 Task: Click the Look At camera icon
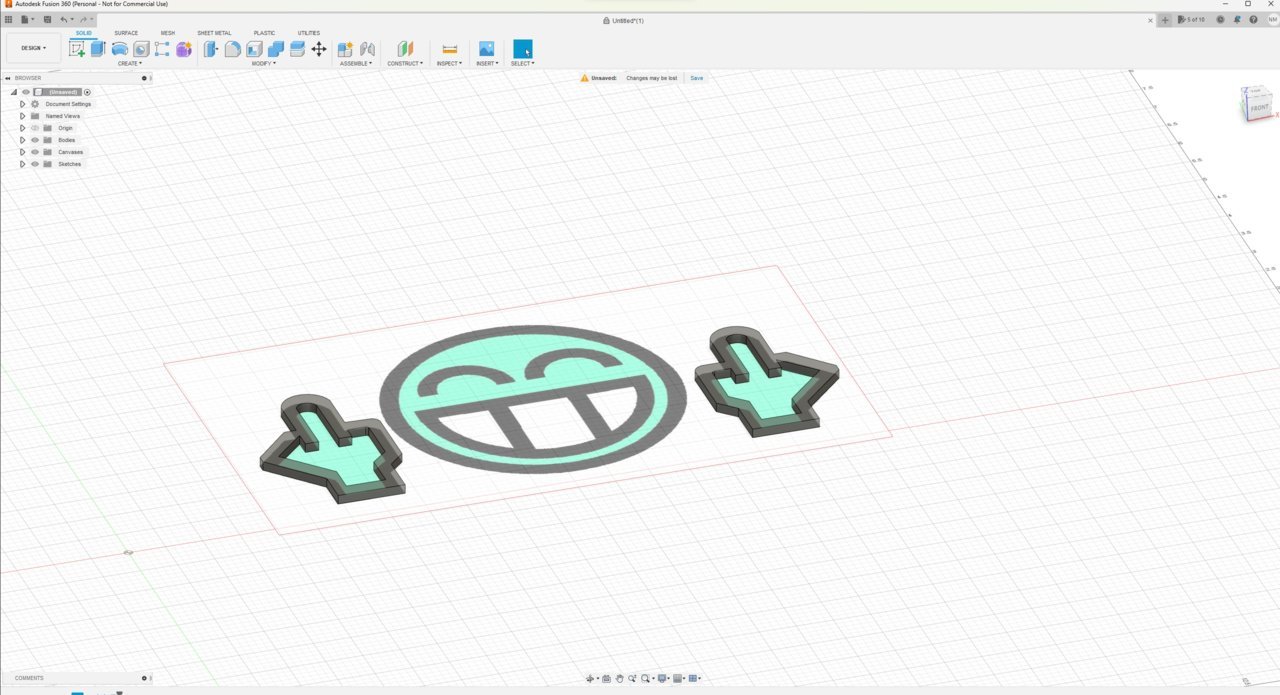(607, 678)
